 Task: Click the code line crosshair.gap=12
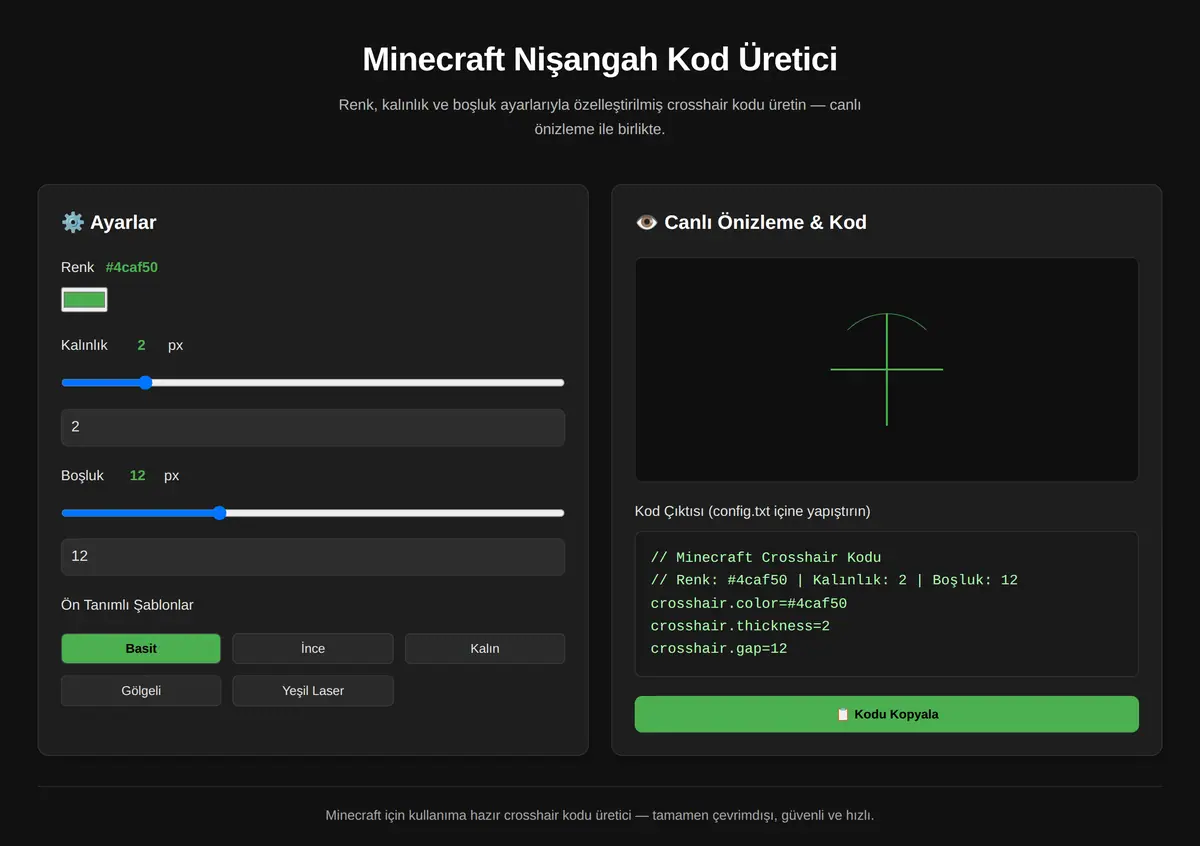point(719,648)
